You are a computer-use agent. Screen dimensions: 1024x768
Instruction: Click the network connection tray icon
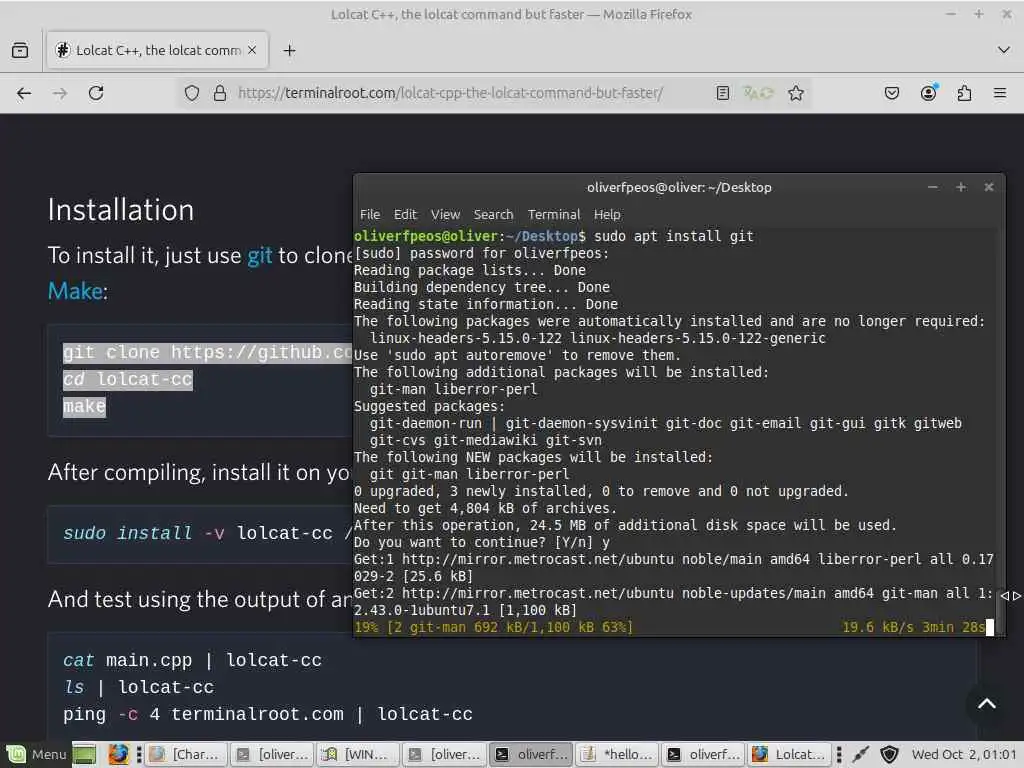pos(861,754)
